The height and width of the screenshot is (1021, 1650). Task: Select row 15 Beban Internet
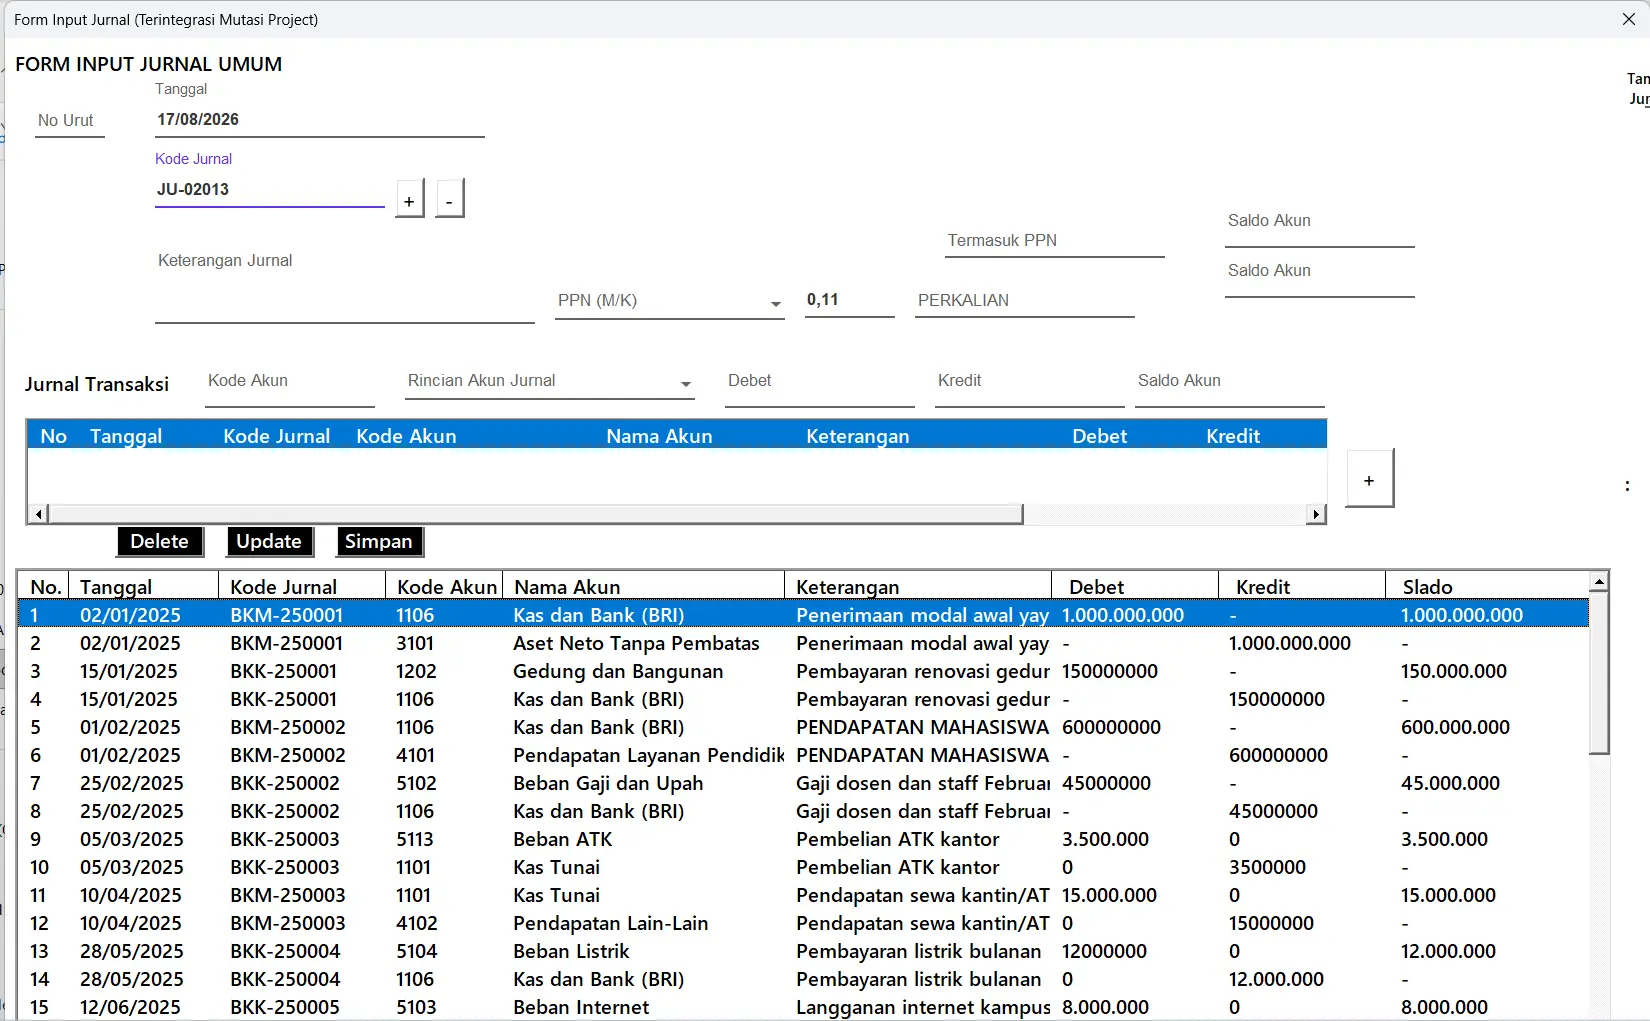803,1007
